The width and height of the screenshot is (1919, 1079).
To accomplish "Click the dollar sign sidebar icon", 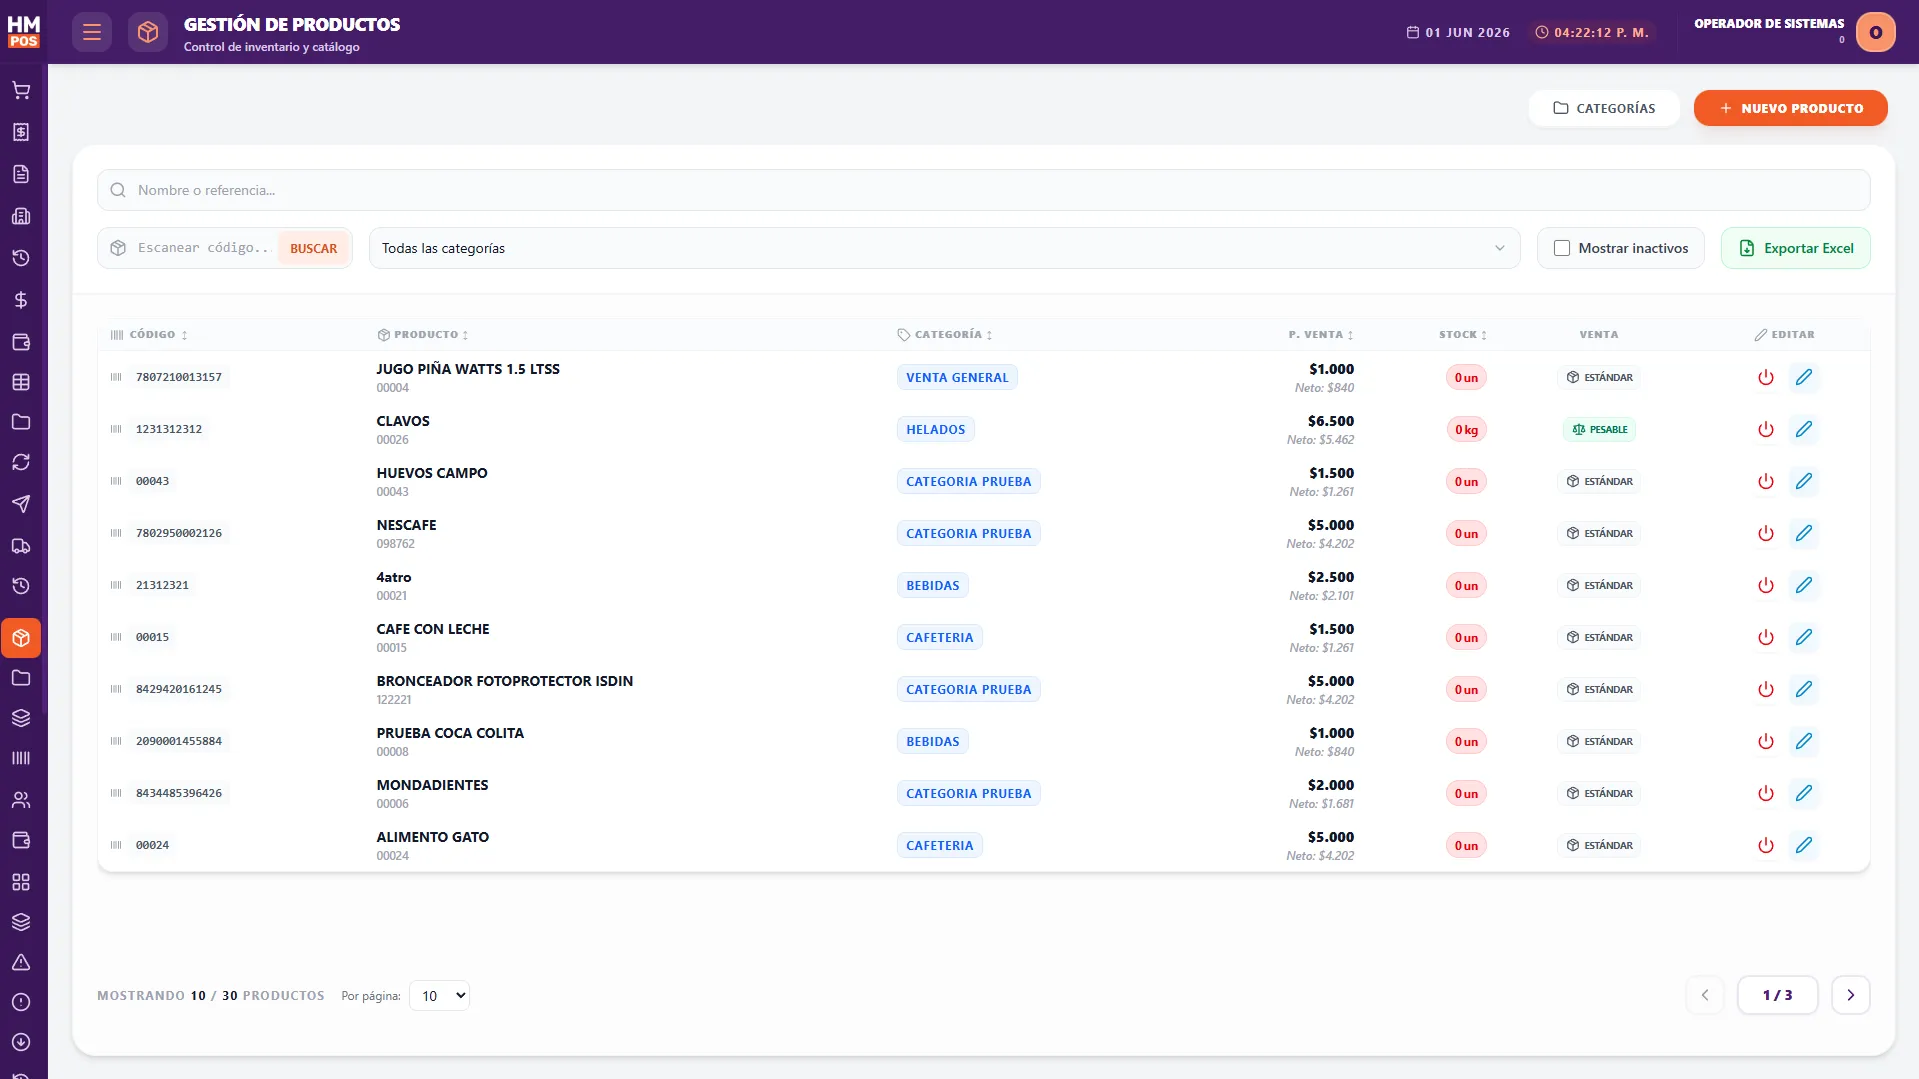I will [21, 300].
